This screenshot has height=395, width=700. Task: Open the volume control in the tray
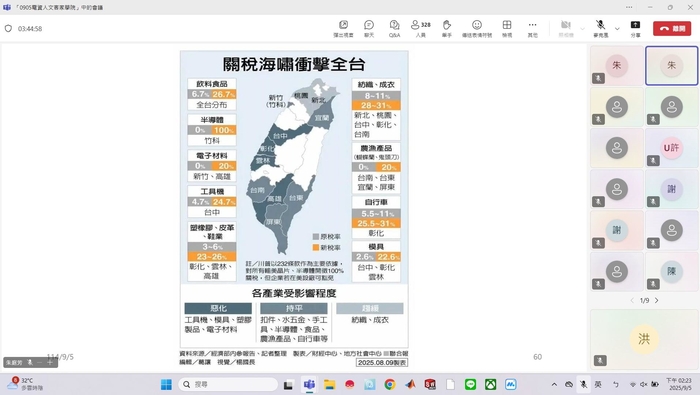point(644,384)
